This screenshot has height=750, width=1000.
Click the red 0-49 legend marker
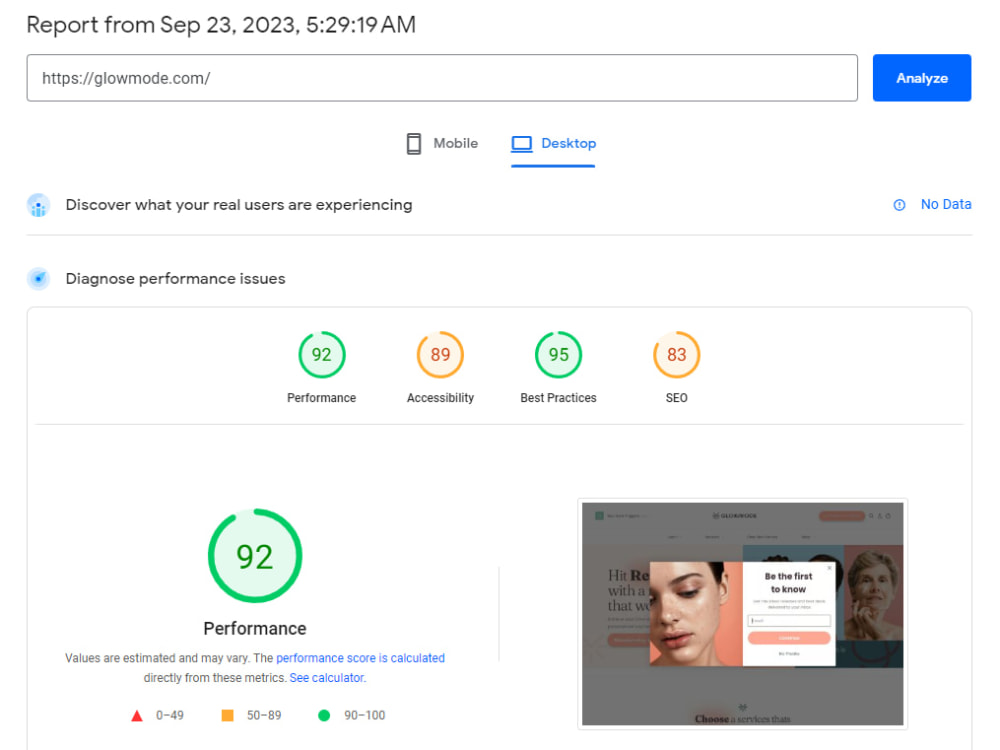137,715
